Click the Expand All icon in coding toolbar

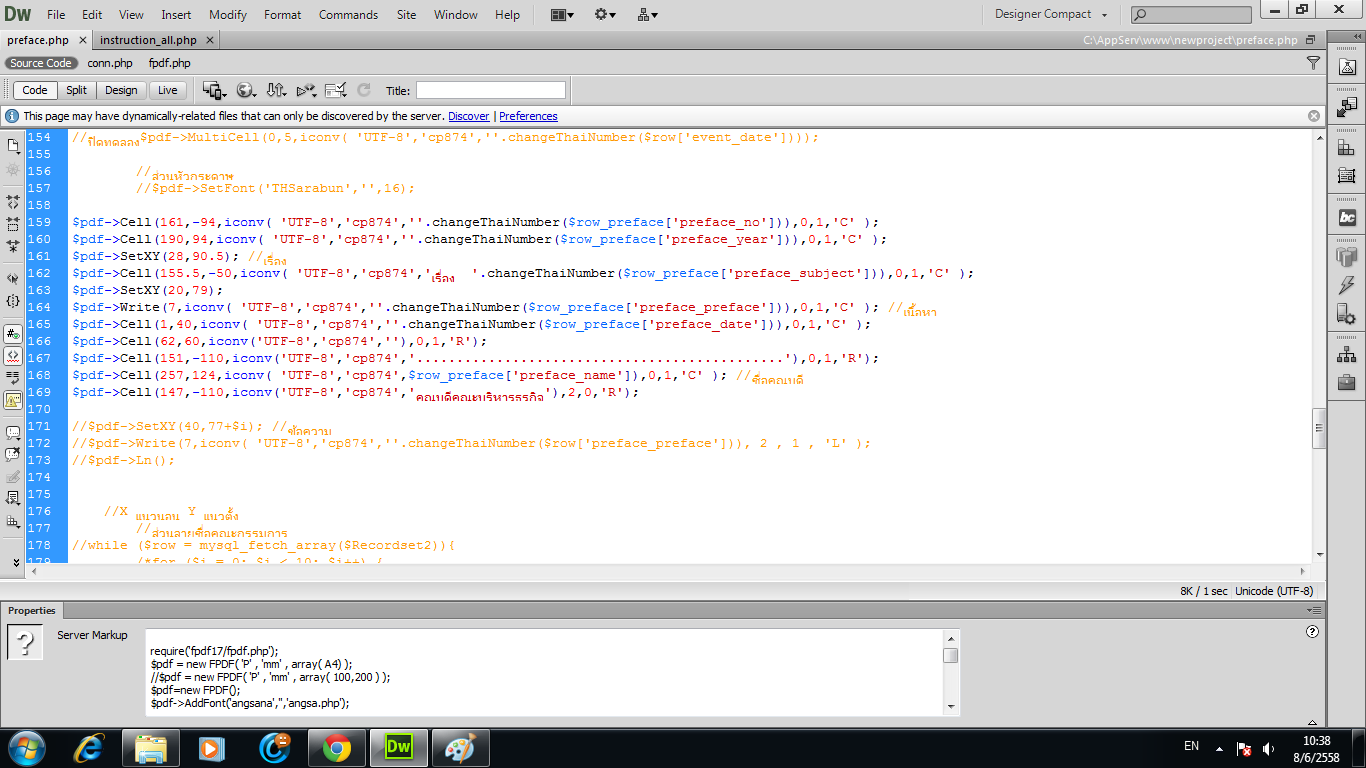13,246
